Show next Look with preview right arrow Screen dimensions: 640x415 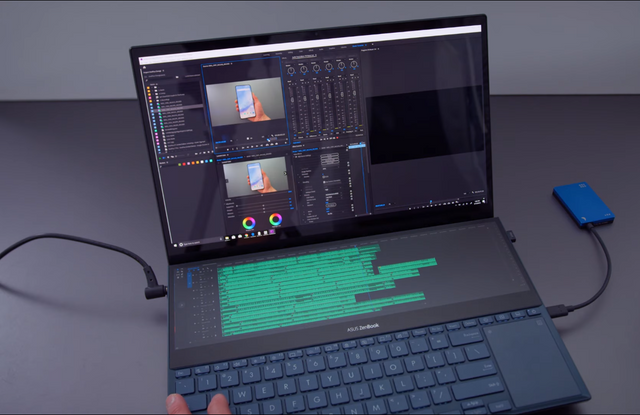pos(285,173)
